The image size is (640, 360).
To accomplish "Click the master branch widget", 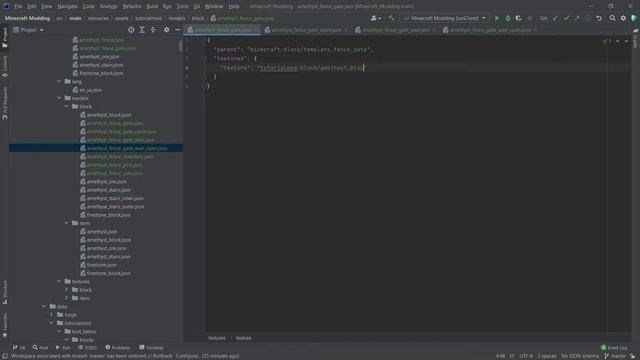I will 615,356.
